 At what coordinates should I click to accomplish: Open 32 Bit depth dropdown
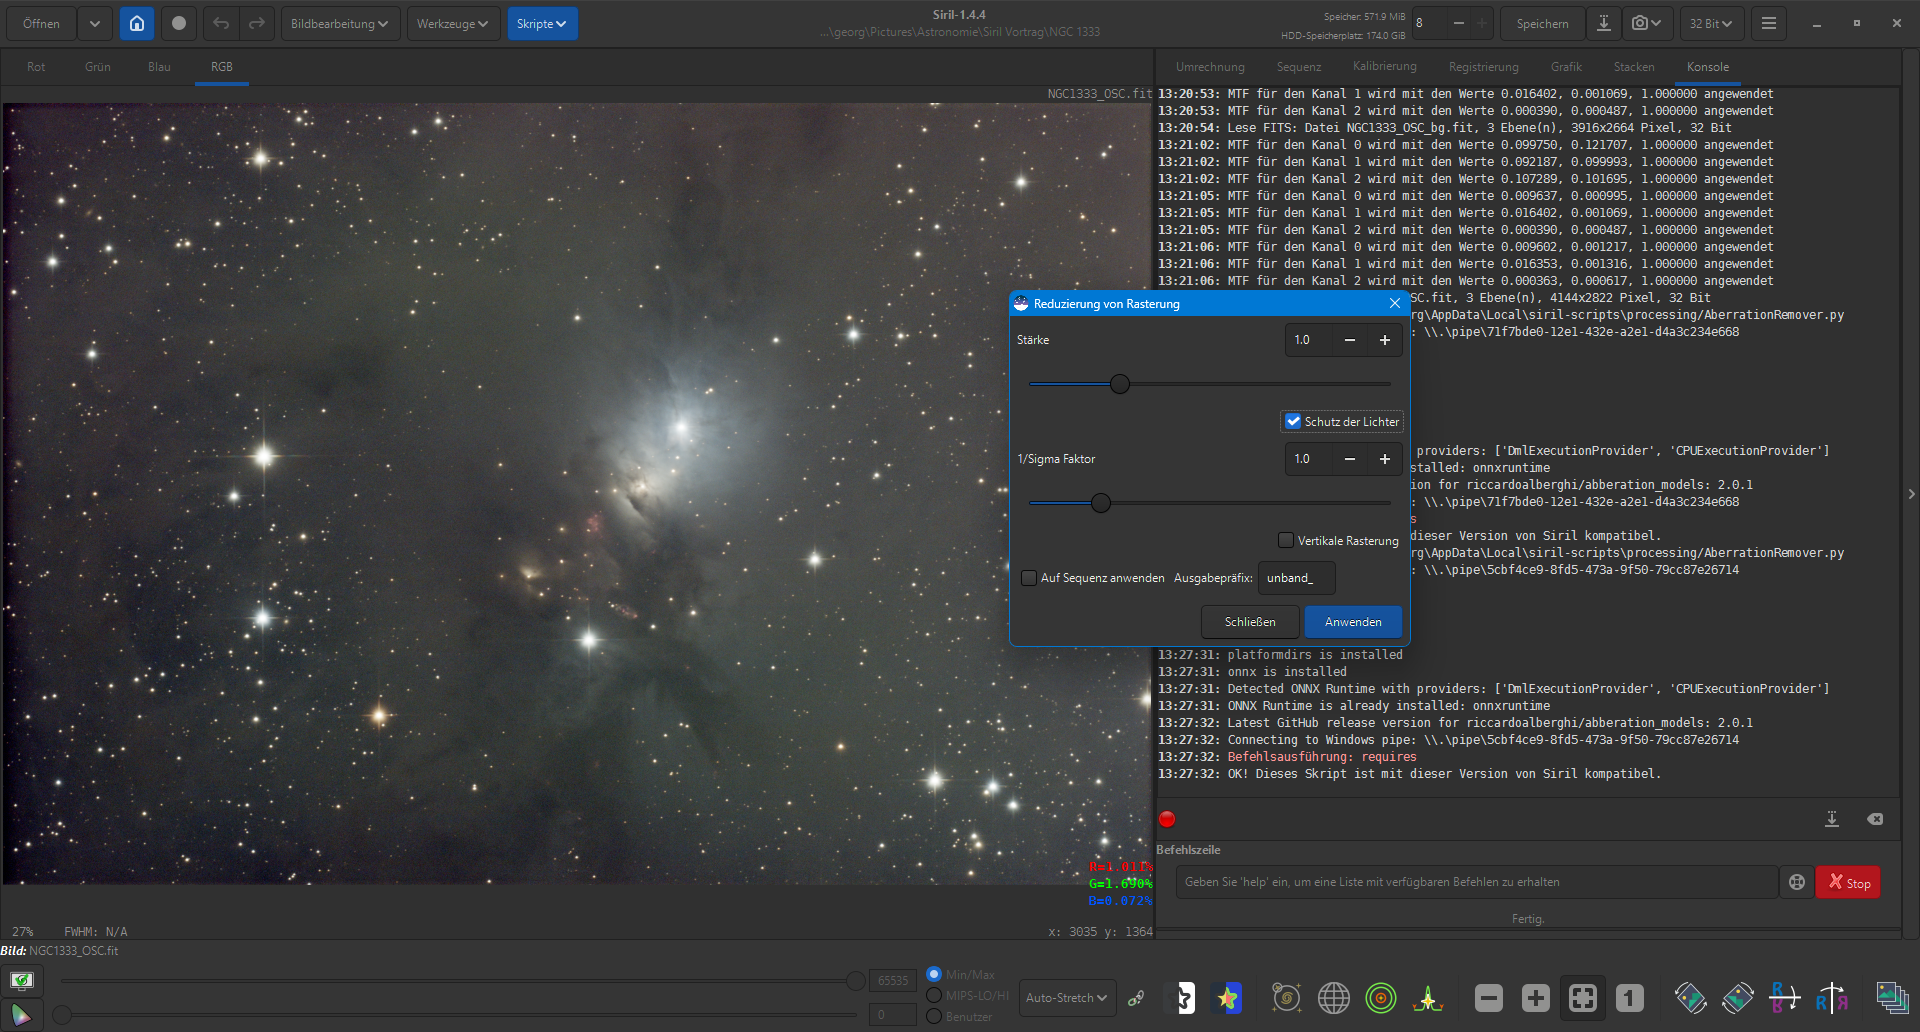(1711, 23)
